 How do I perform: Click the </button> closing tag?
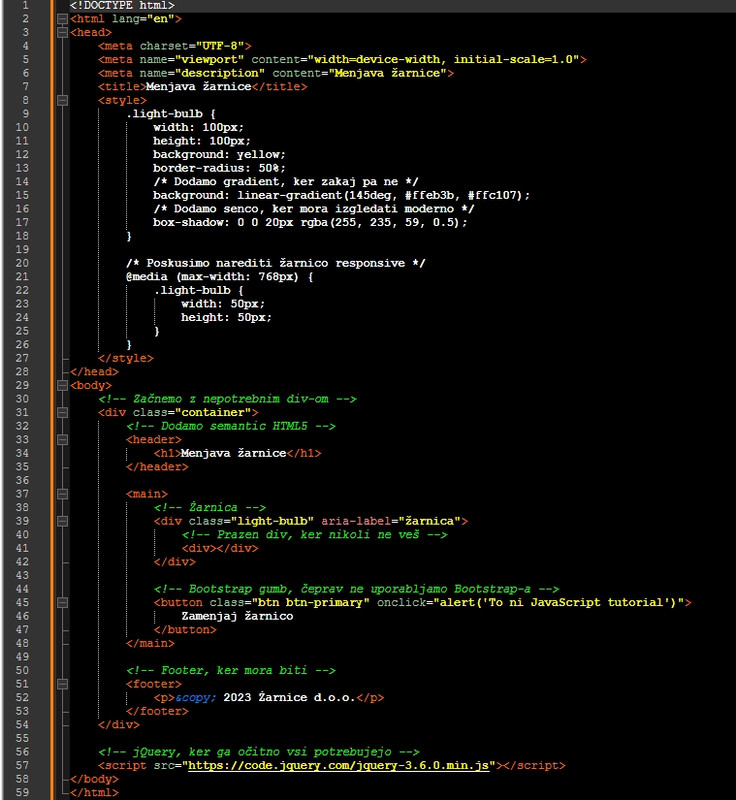tap(185, 630)
